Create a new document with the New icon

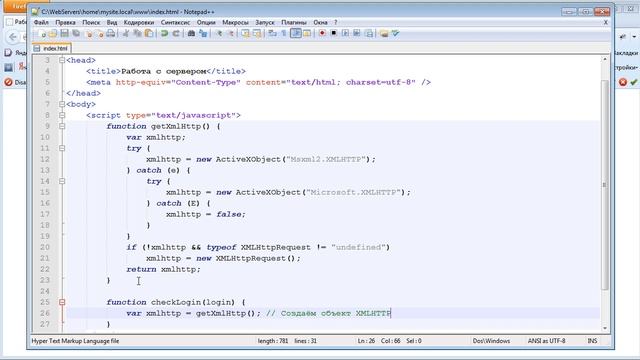coord(42,33)
